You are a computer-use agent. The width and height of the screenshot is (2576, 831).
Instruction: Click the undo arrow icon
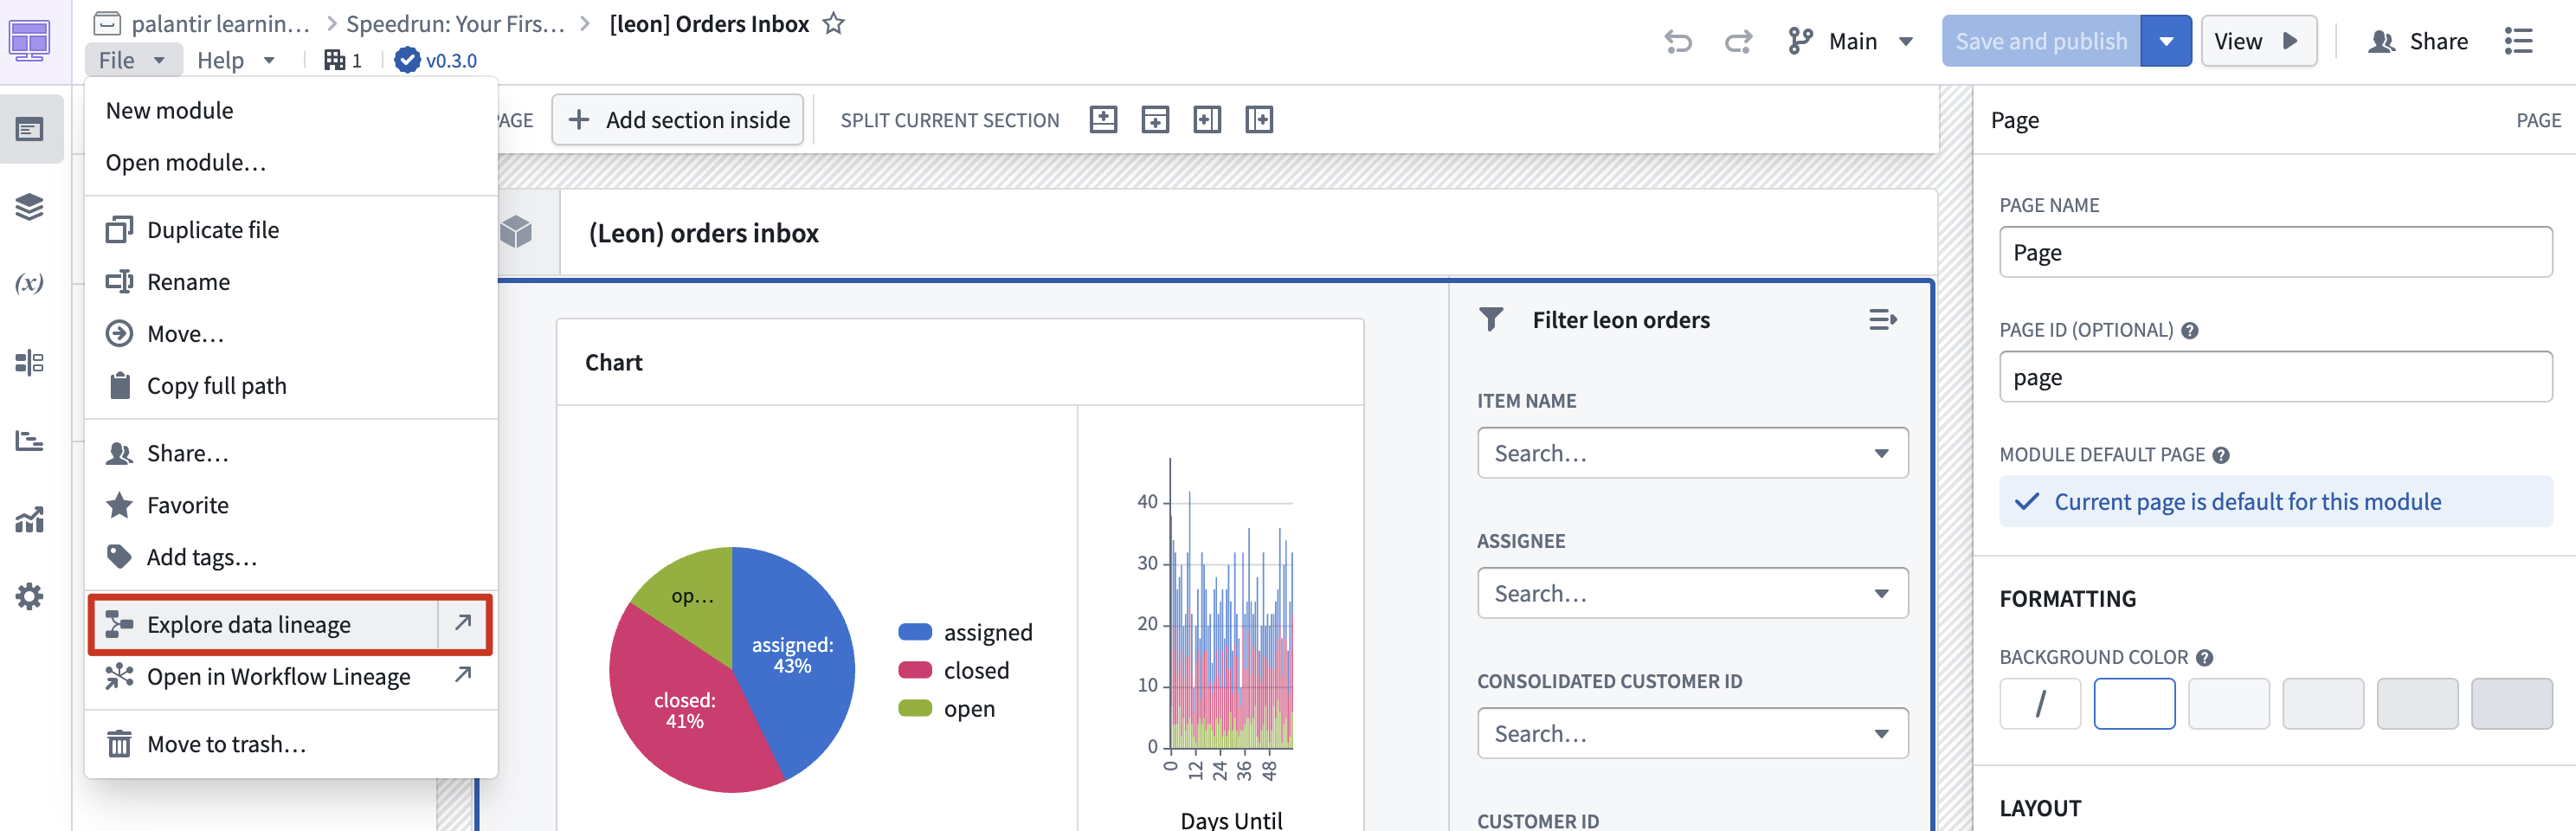pyautogui.click(x=1677, y=41)
